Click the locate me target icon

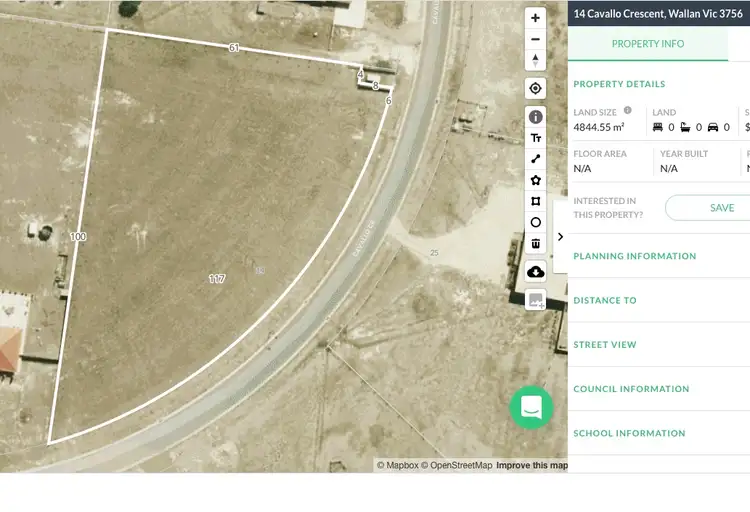click(536, 88)
